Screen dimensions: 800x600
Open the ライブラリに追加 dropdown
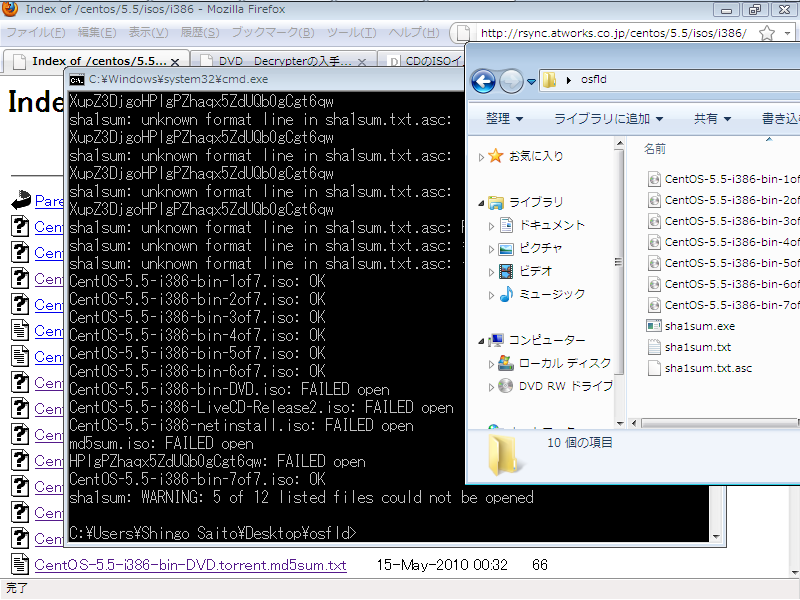[x=608, y=118]
